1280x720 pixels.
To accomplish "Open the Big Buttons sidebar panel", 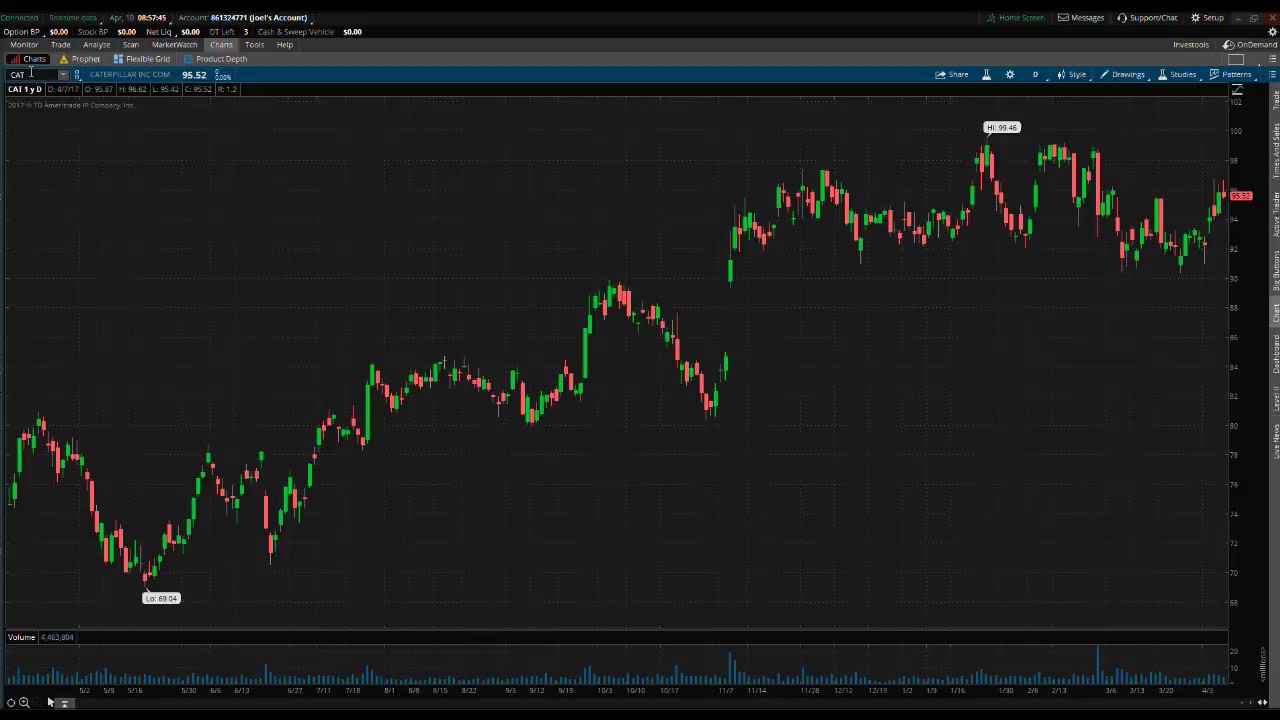I will 1275,271.
